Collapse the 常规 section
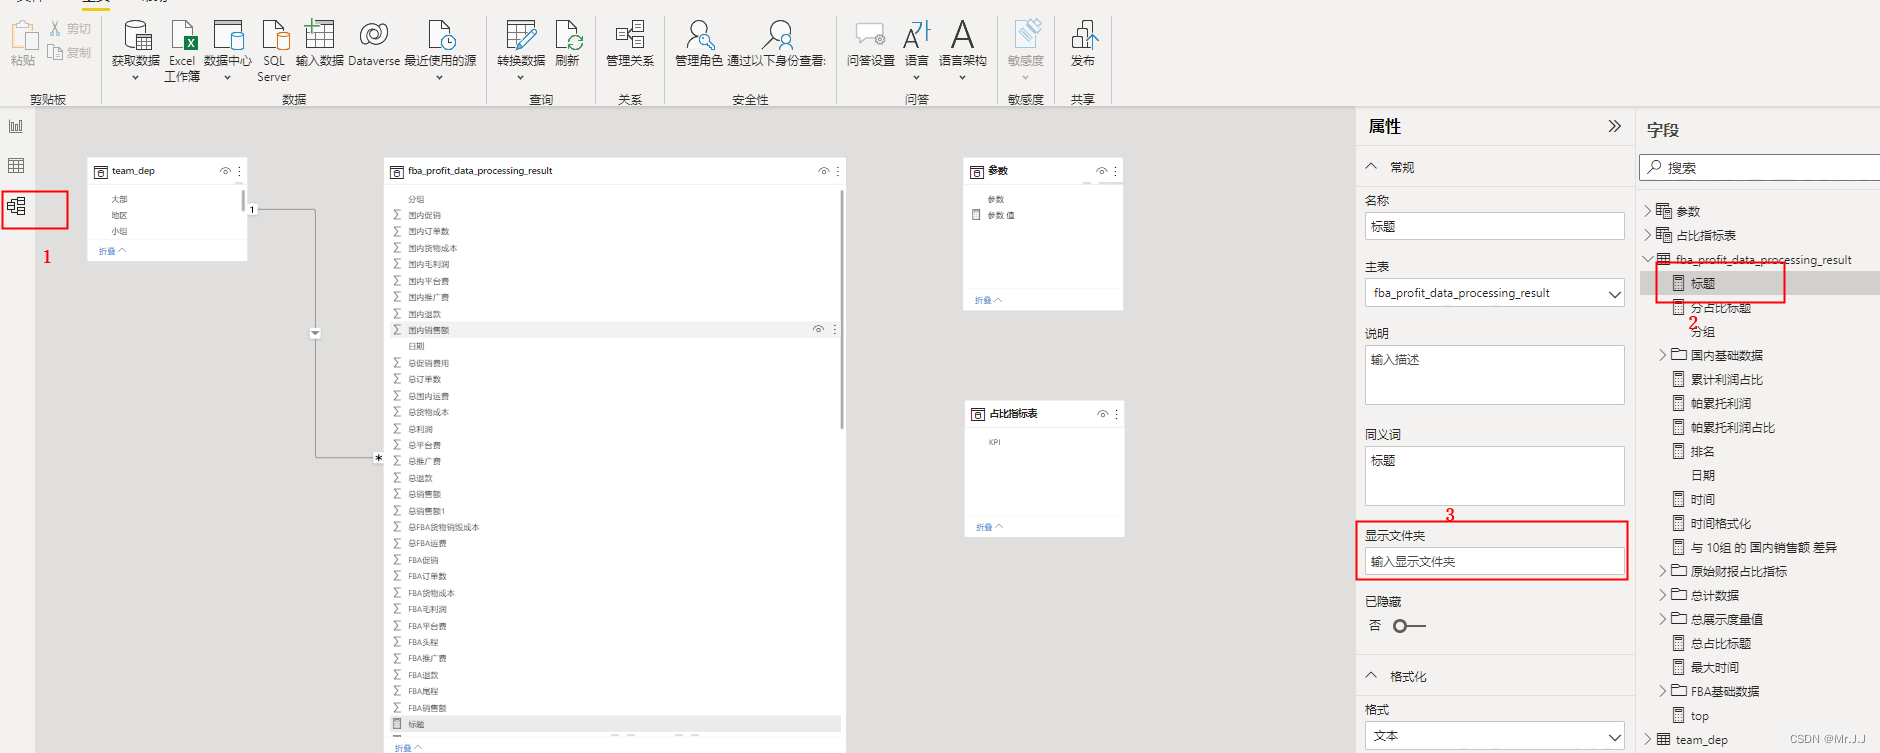The height and width of the screenshot is (753, 1880). (1371, 167)
